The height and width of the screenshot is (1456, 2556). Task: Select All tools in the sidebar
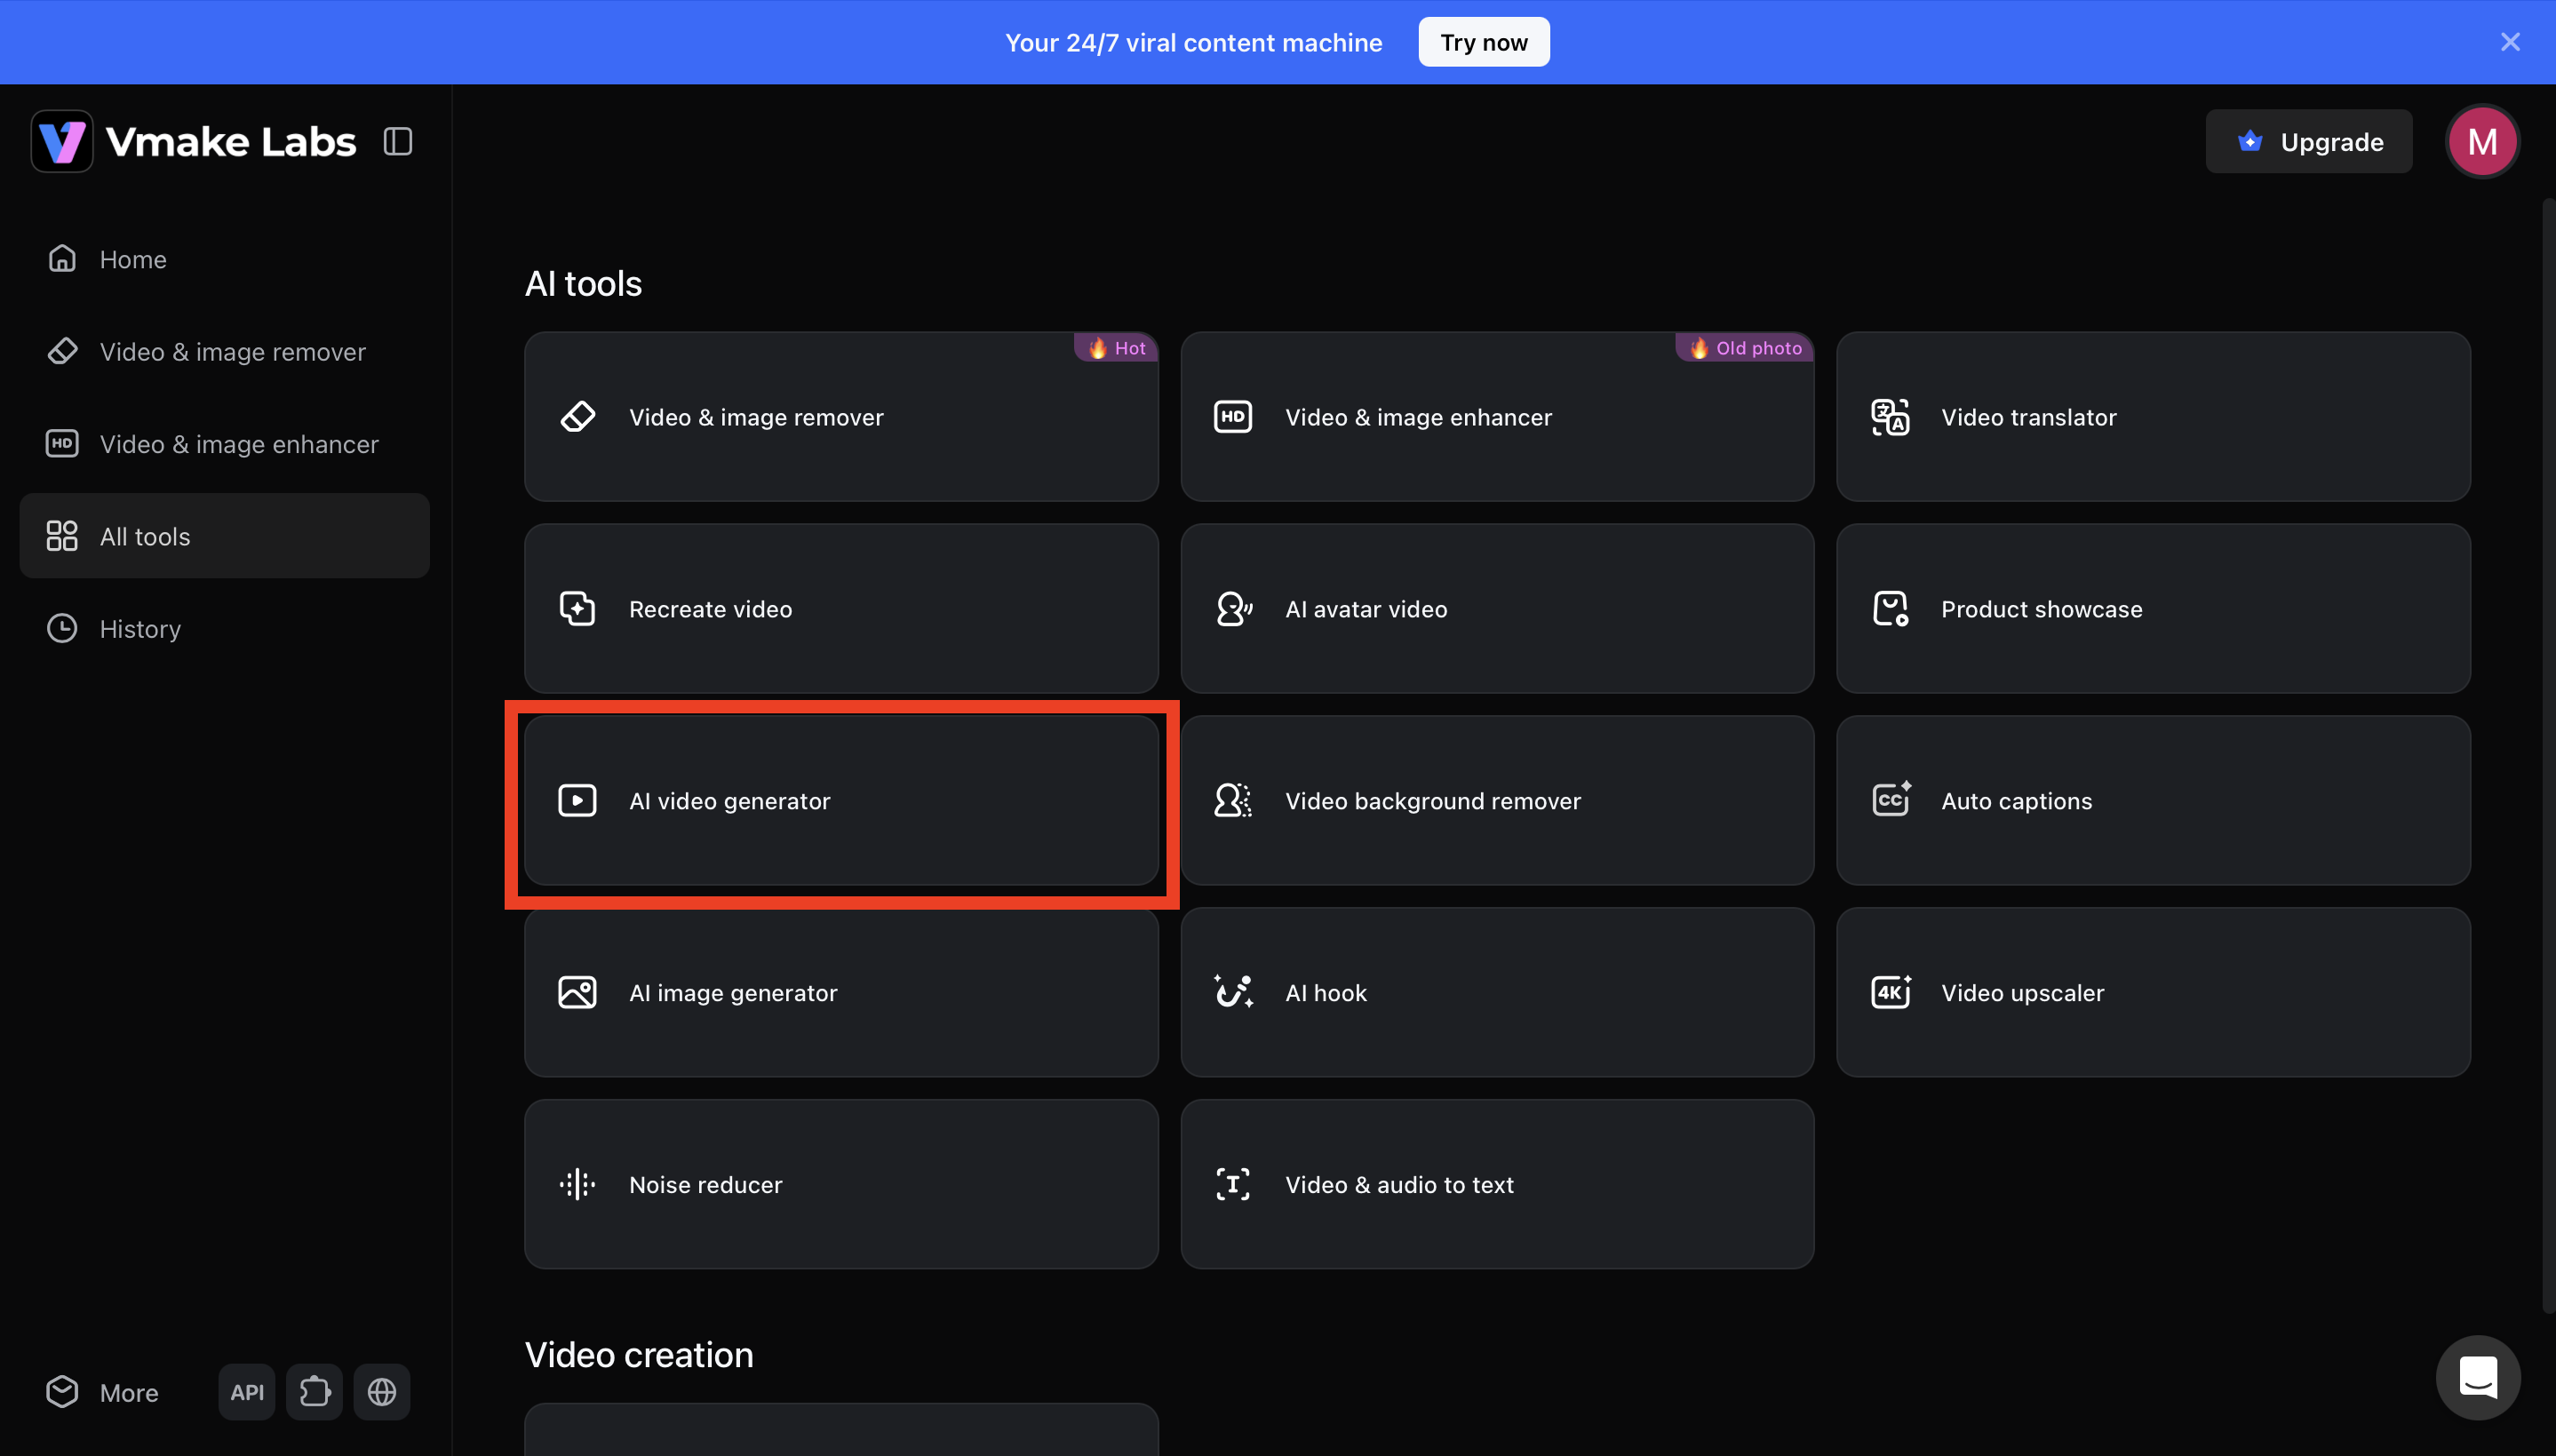click(224, 536)
